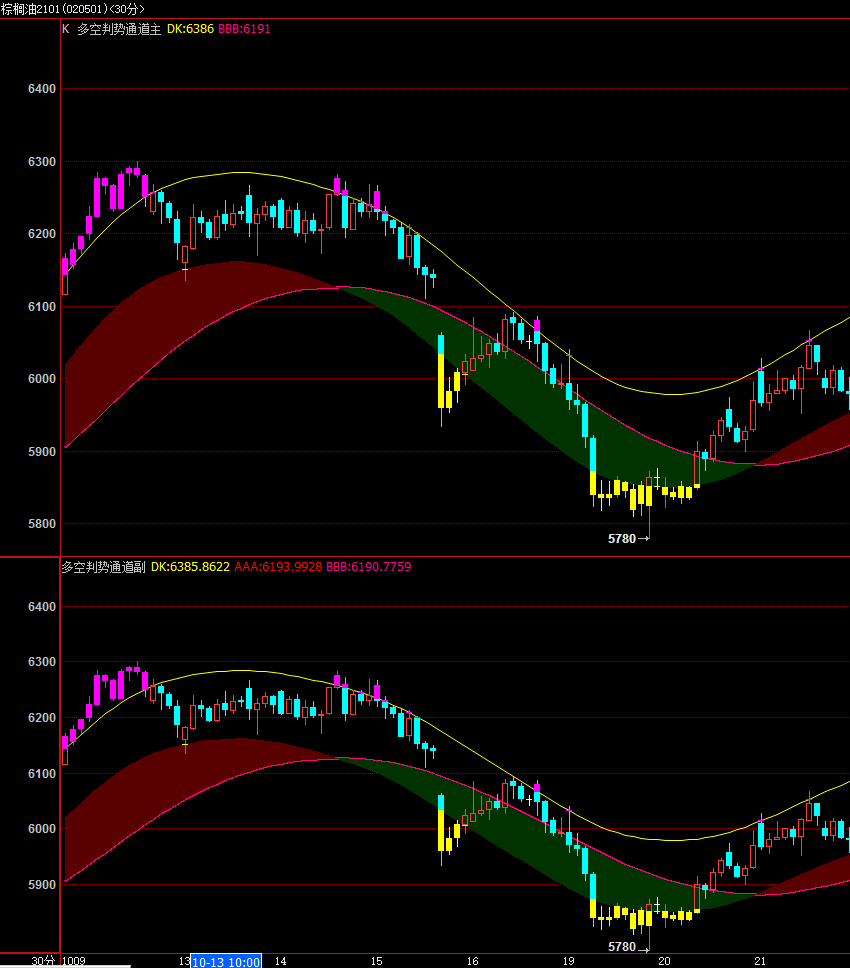
Task: Click date 19 on the time axis
Action: [x=569, y=961]
